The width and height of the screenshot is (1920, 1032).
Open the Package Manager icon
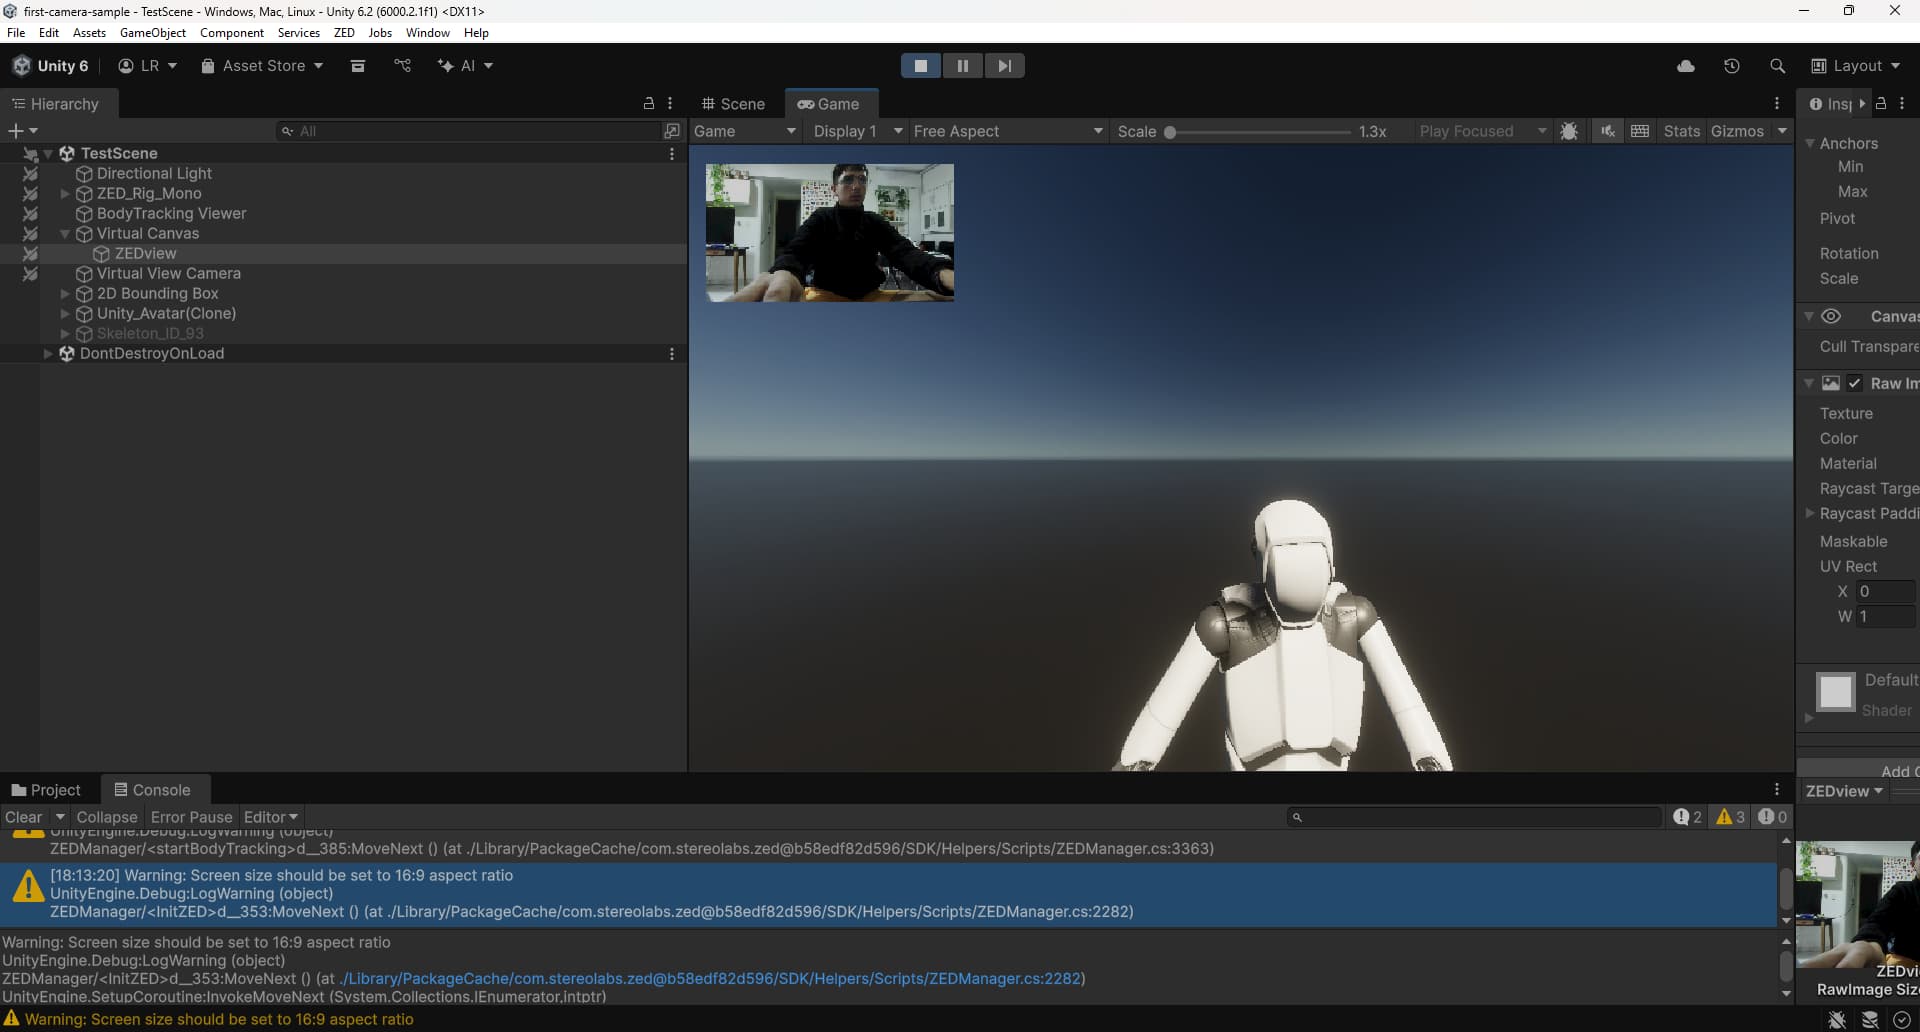tap(357, 66)
